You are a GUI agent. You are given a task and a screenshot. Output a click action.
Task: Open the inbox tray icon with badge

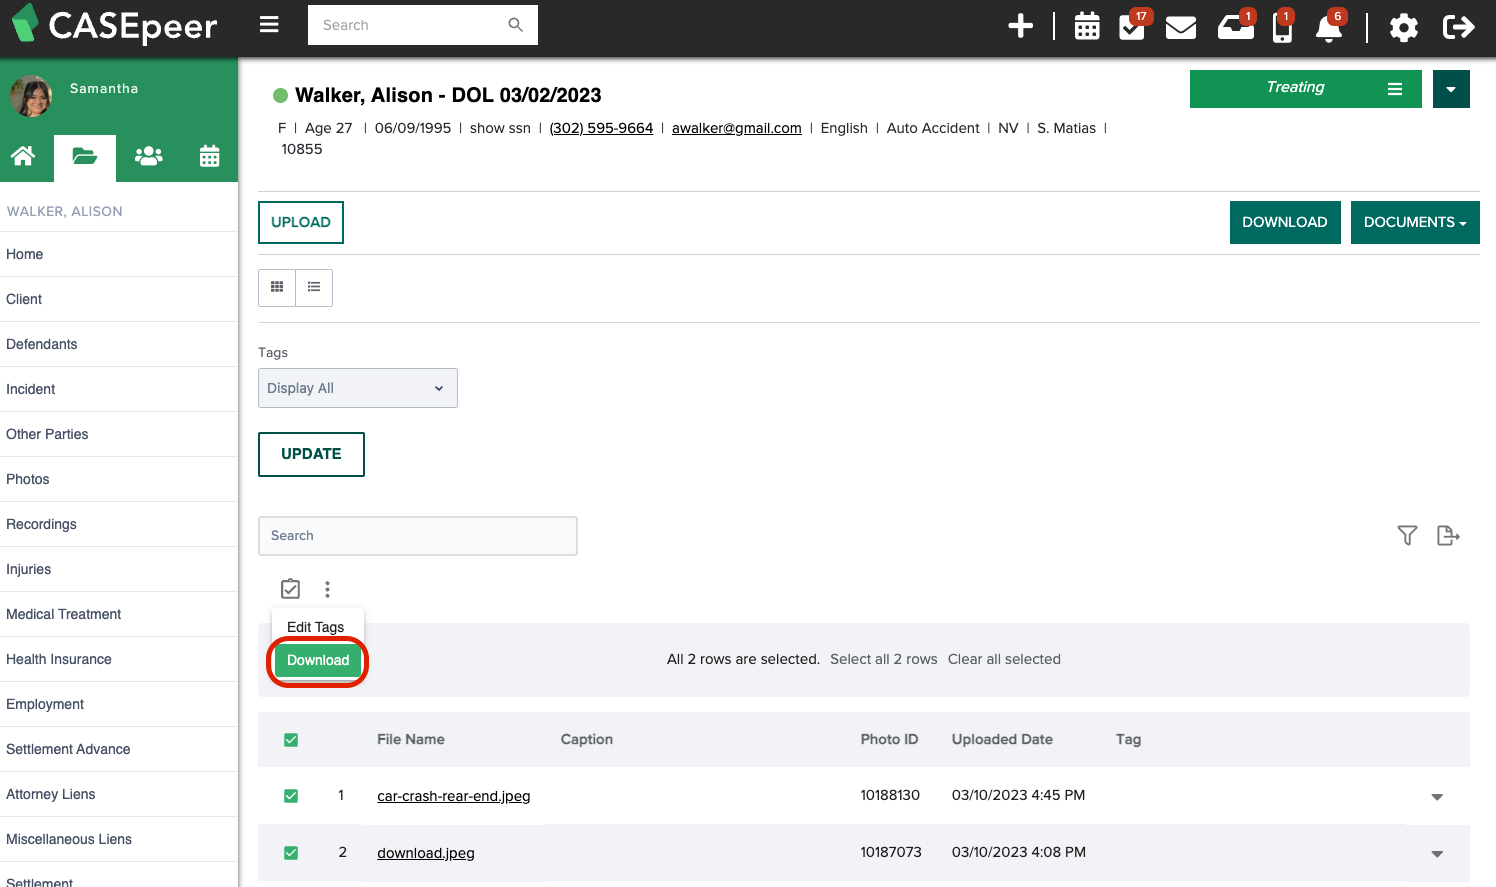pyautogui.click(x=1235, y=27)
